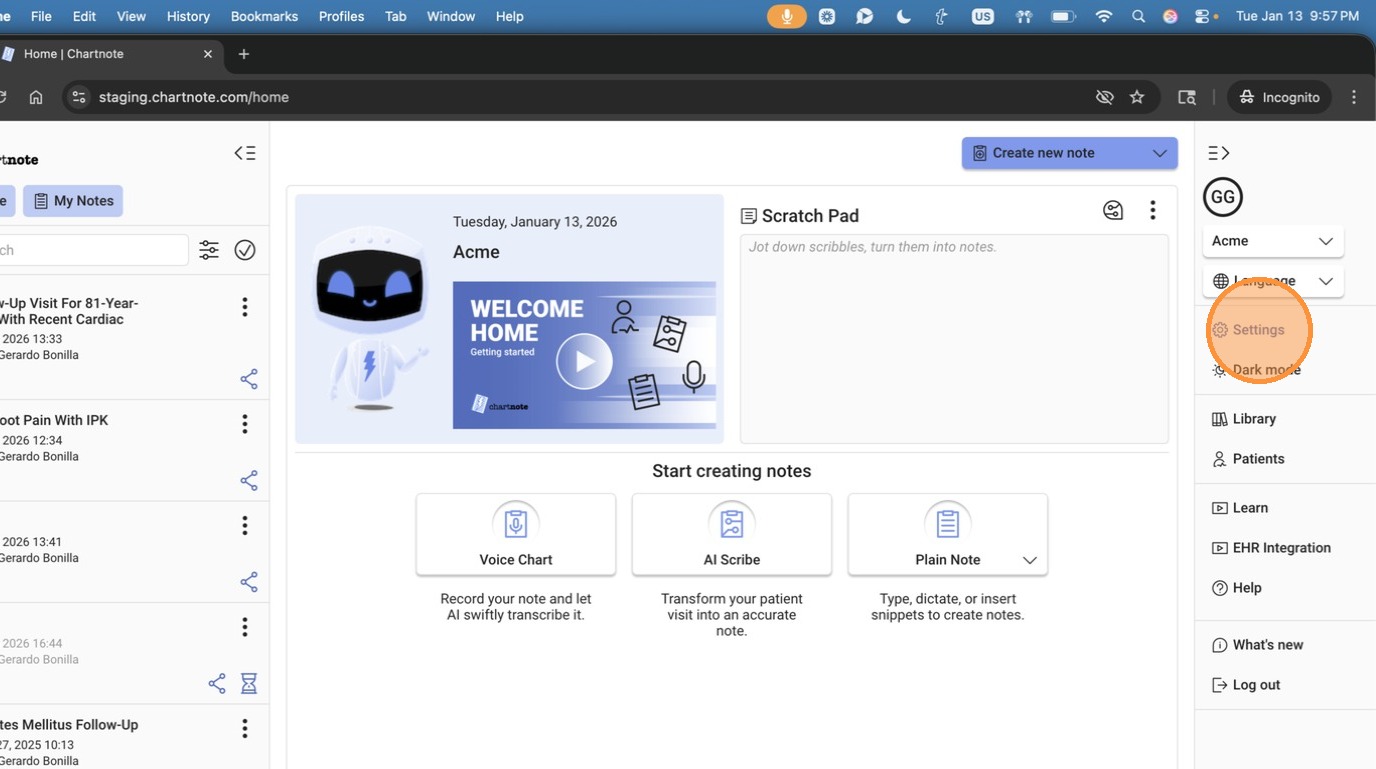
Task: Open three-dot menu for Mellitus Follow-Up note
Action: (245, 729)
